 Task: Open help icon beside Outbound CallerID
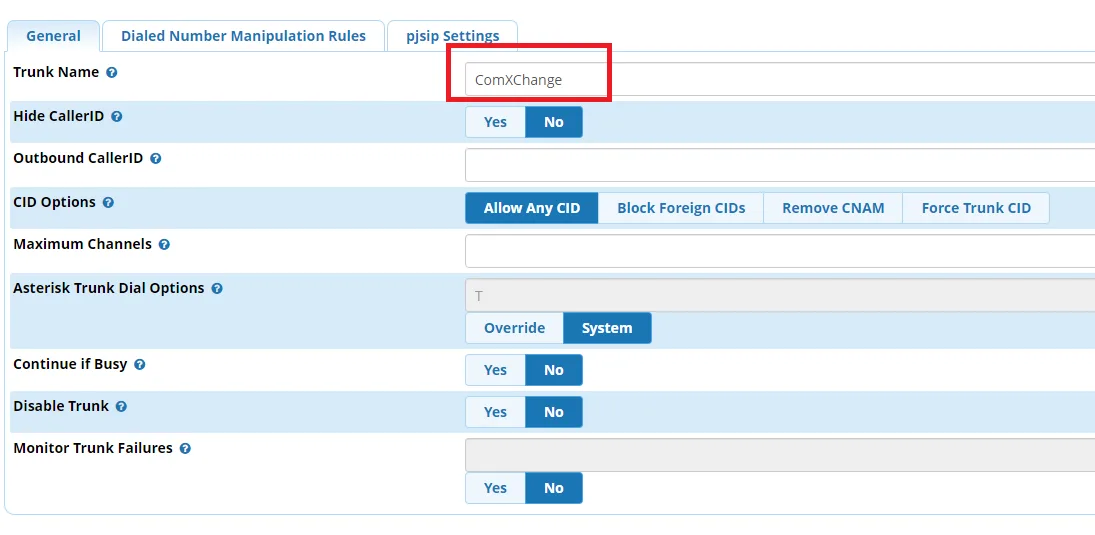click(x=156, y=159)
